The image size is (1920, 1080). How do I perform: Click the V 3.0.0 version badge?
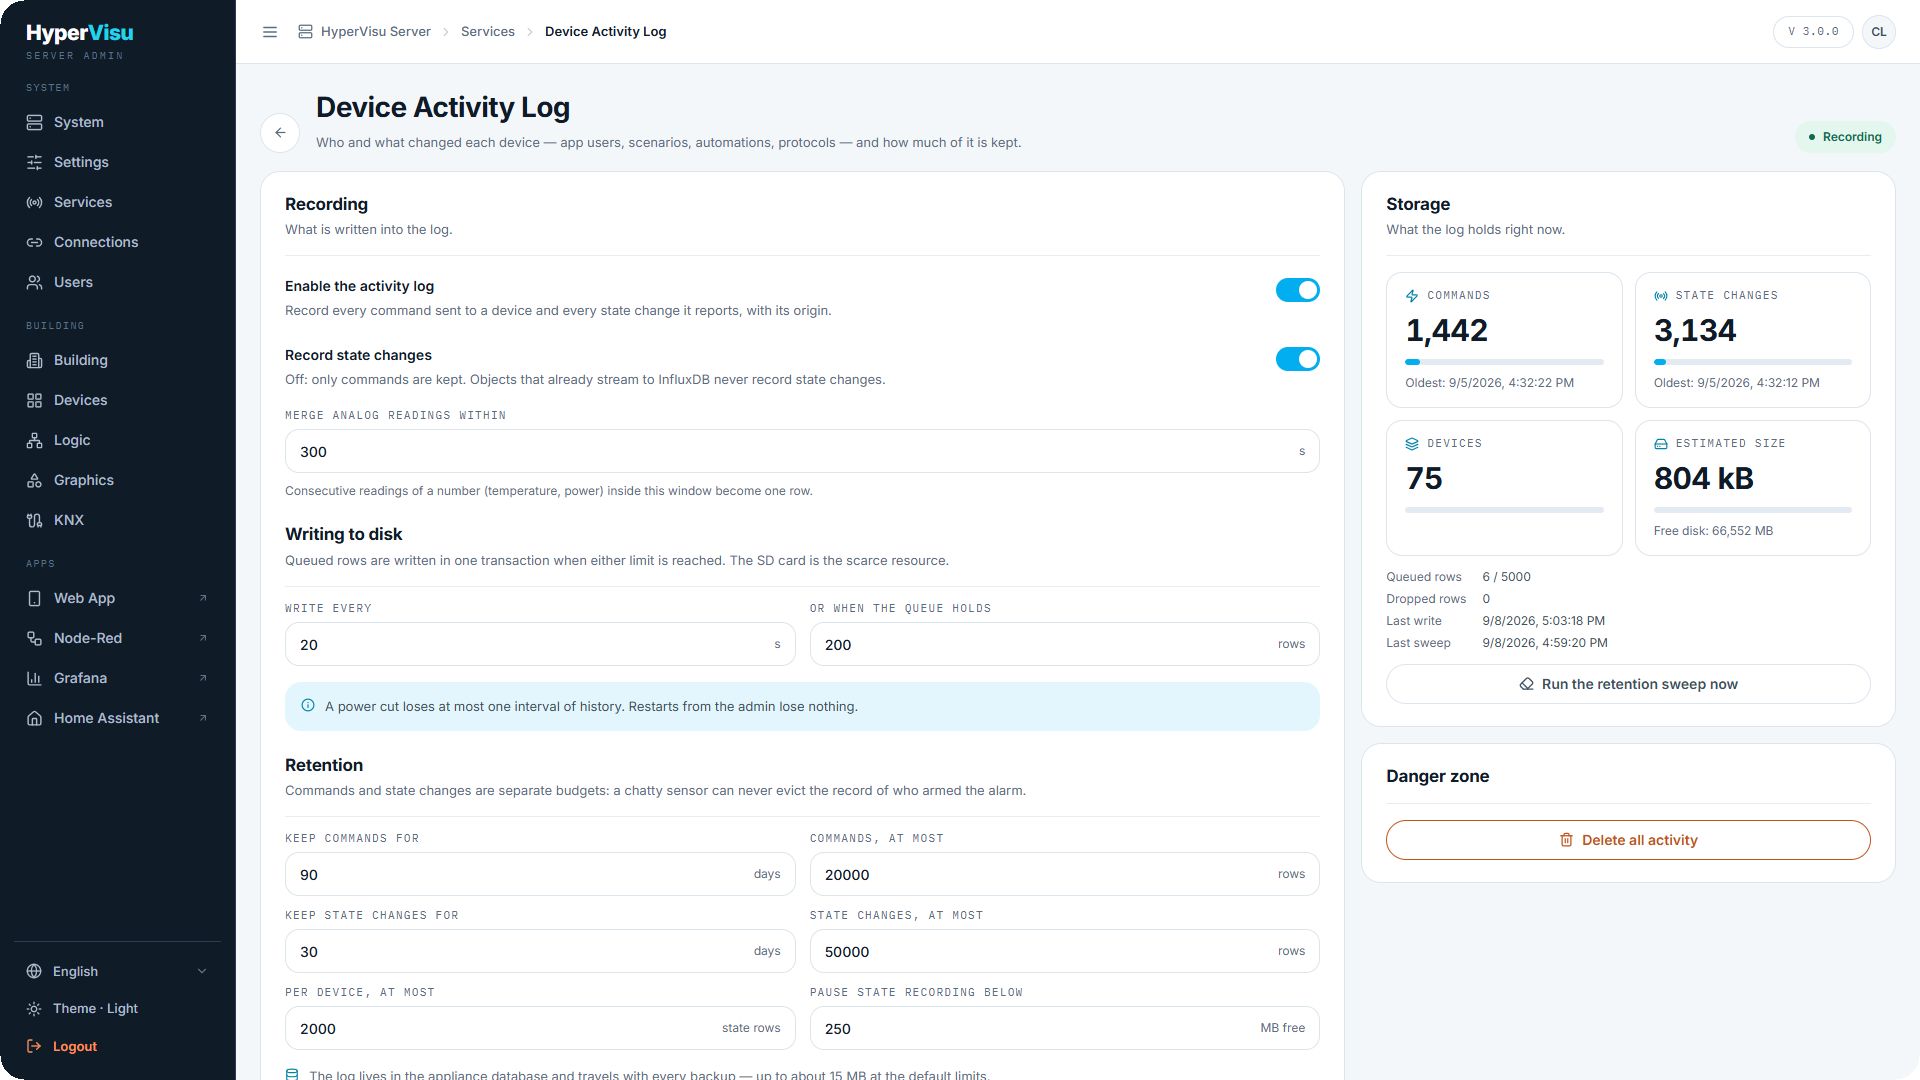point(1813,32)
